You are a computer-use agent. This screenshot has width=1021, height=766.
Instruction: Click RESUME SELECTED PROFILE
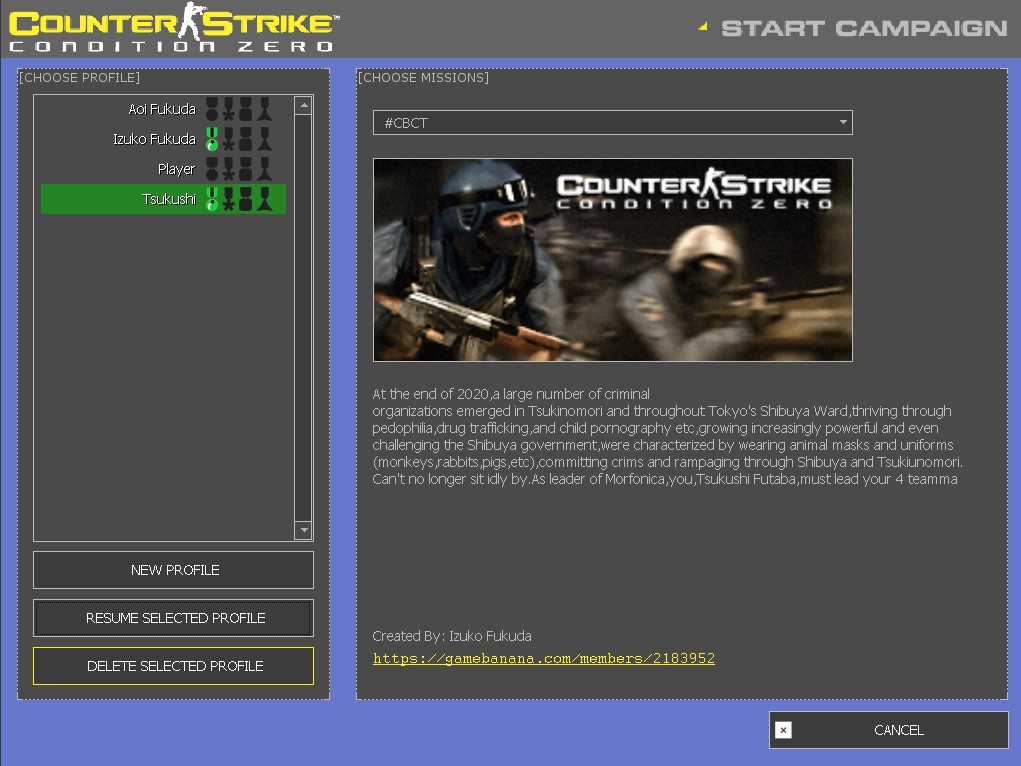tap(173, 618)
